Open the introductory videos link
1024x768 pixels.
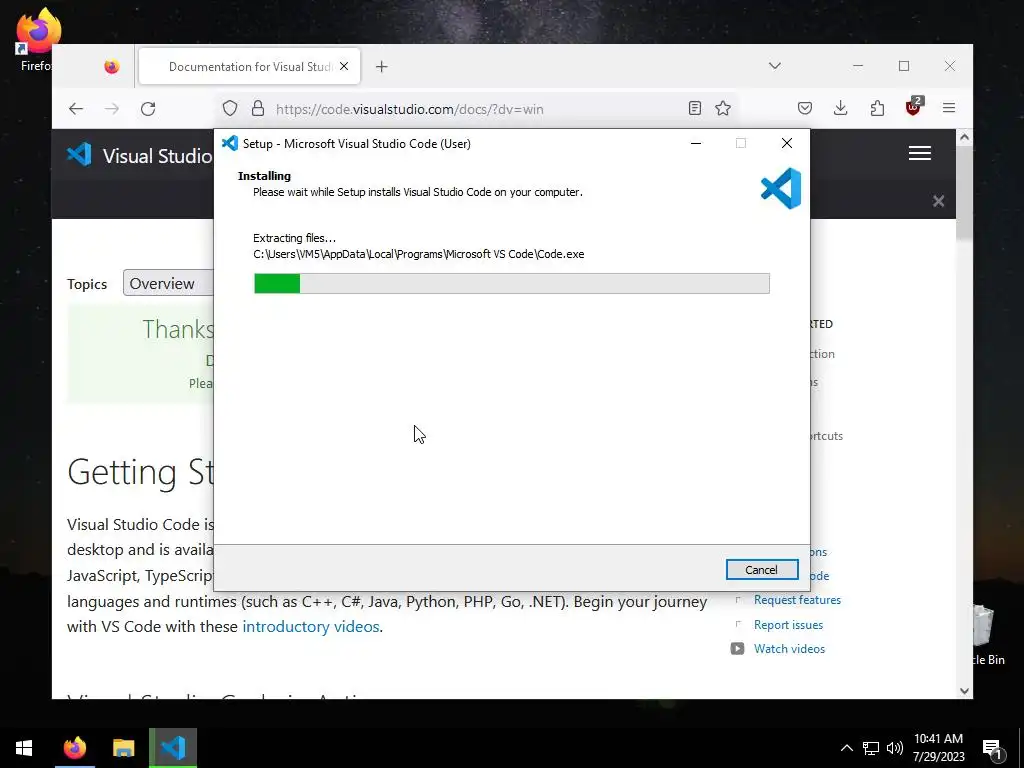coord(311,626)
